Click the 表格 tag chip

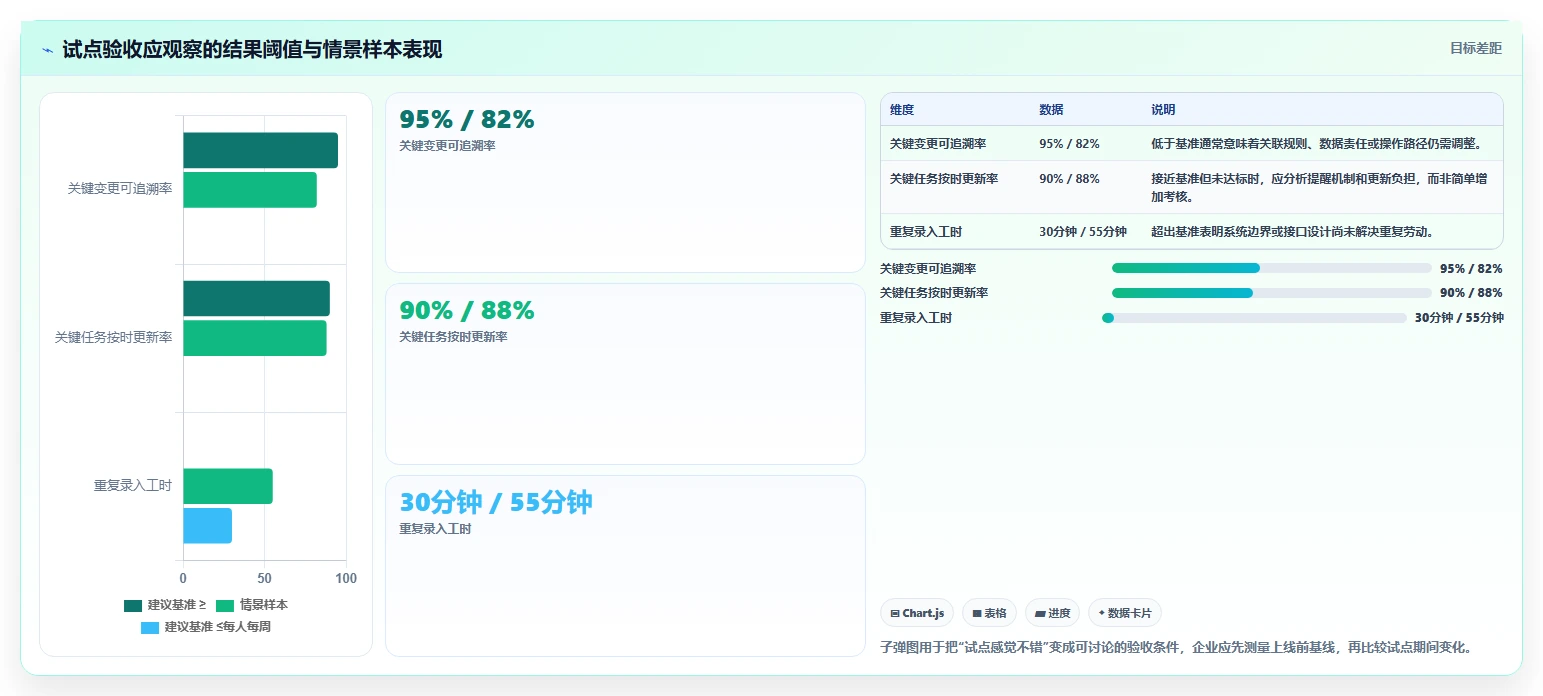click(x=989, y=613)
